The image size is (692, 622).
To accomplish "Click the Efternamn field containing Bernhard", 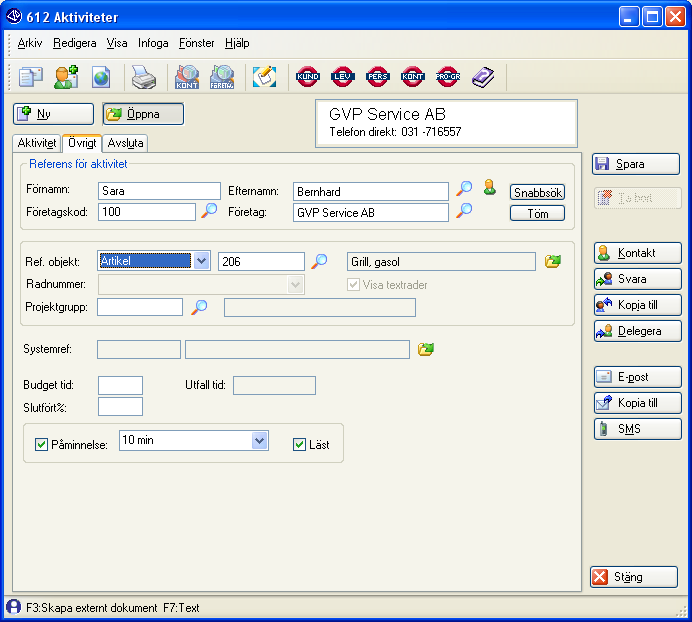I will tap(370, 191).
